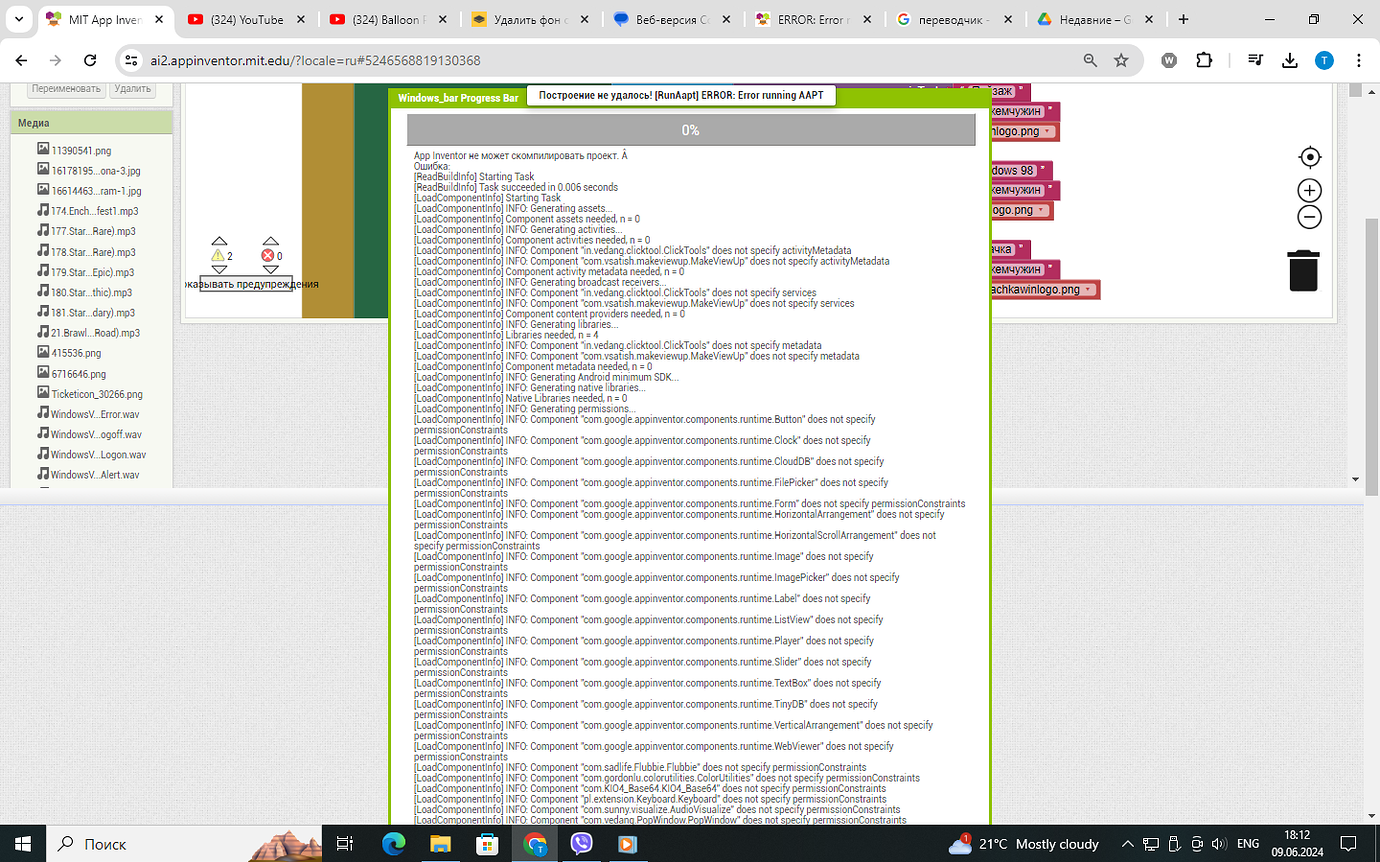Click the yellow warnings counter triangle

click(218, 255)
